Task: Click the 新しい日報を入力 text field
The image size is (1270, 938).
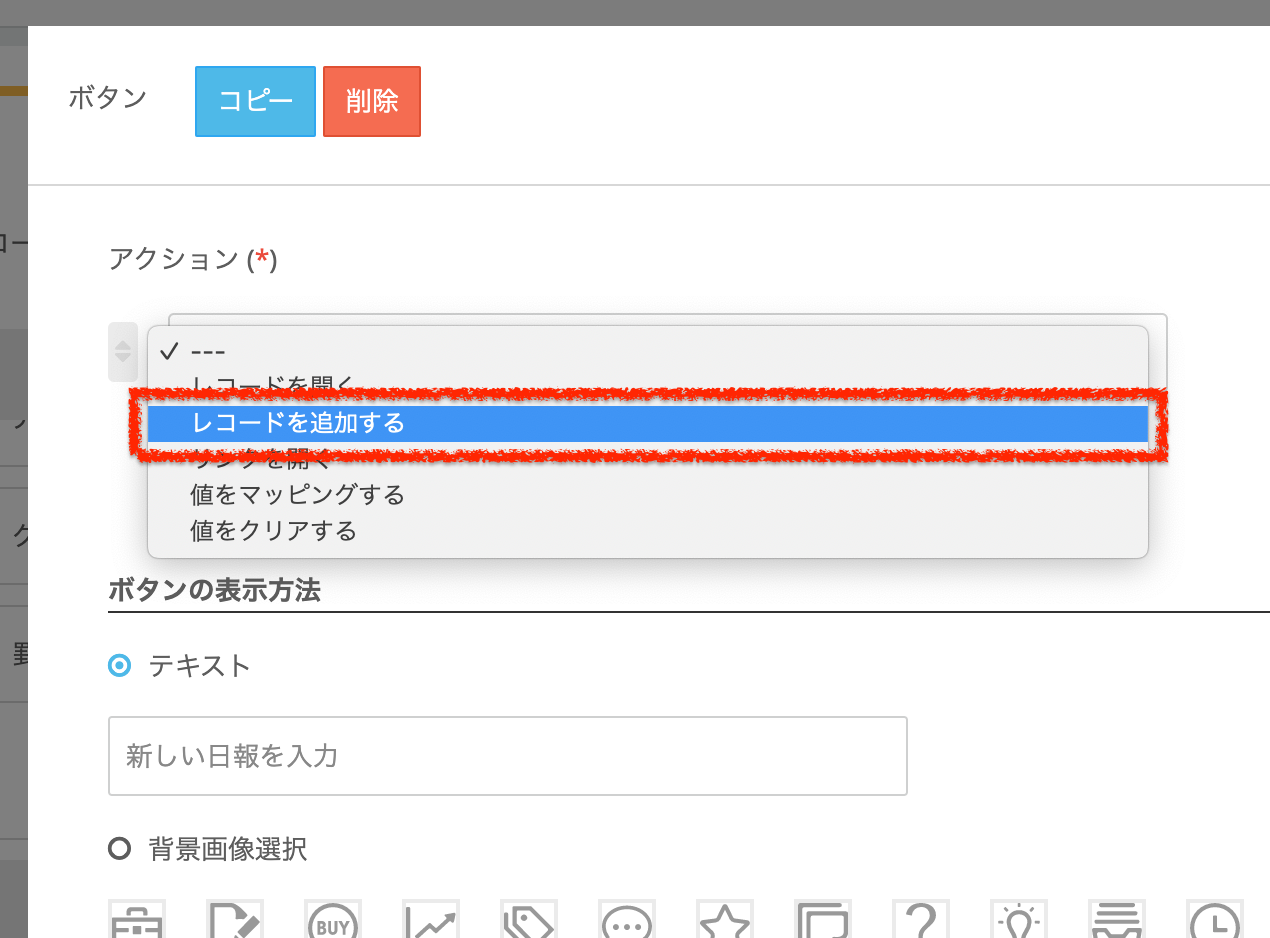Action: [x=508, y=756]
